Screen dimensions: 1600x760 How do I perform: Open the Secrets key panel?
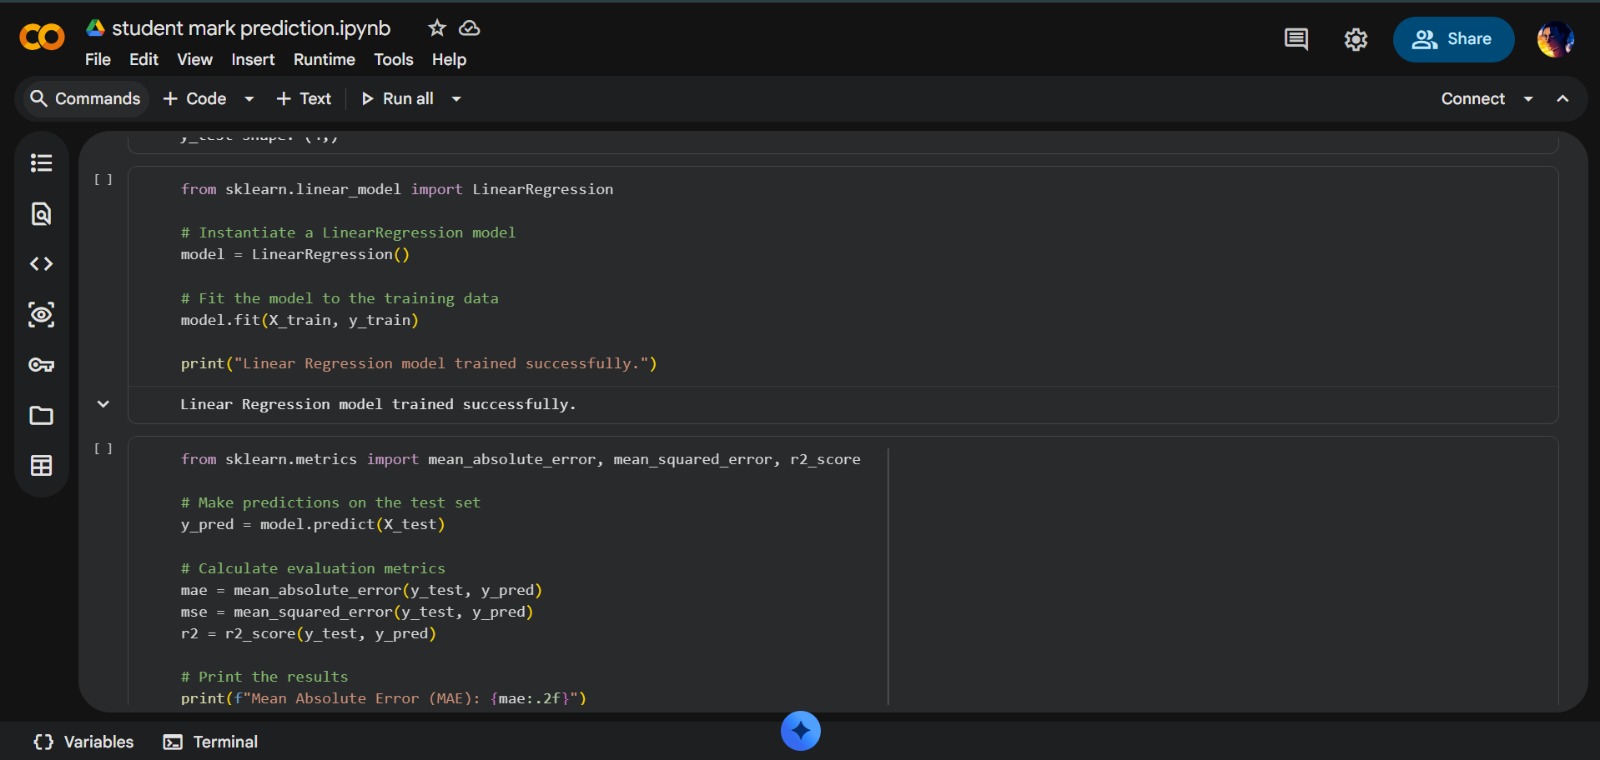pyautogui.click(x=41, y=365)
